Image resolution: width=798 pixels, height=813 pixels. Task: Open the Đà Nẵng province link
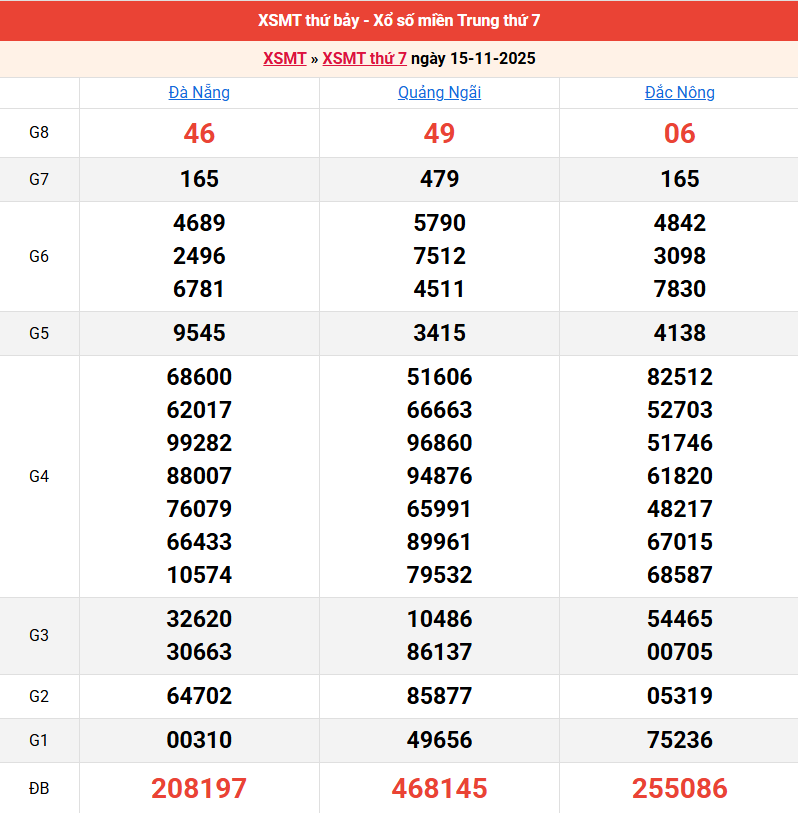tap(199, 92)
